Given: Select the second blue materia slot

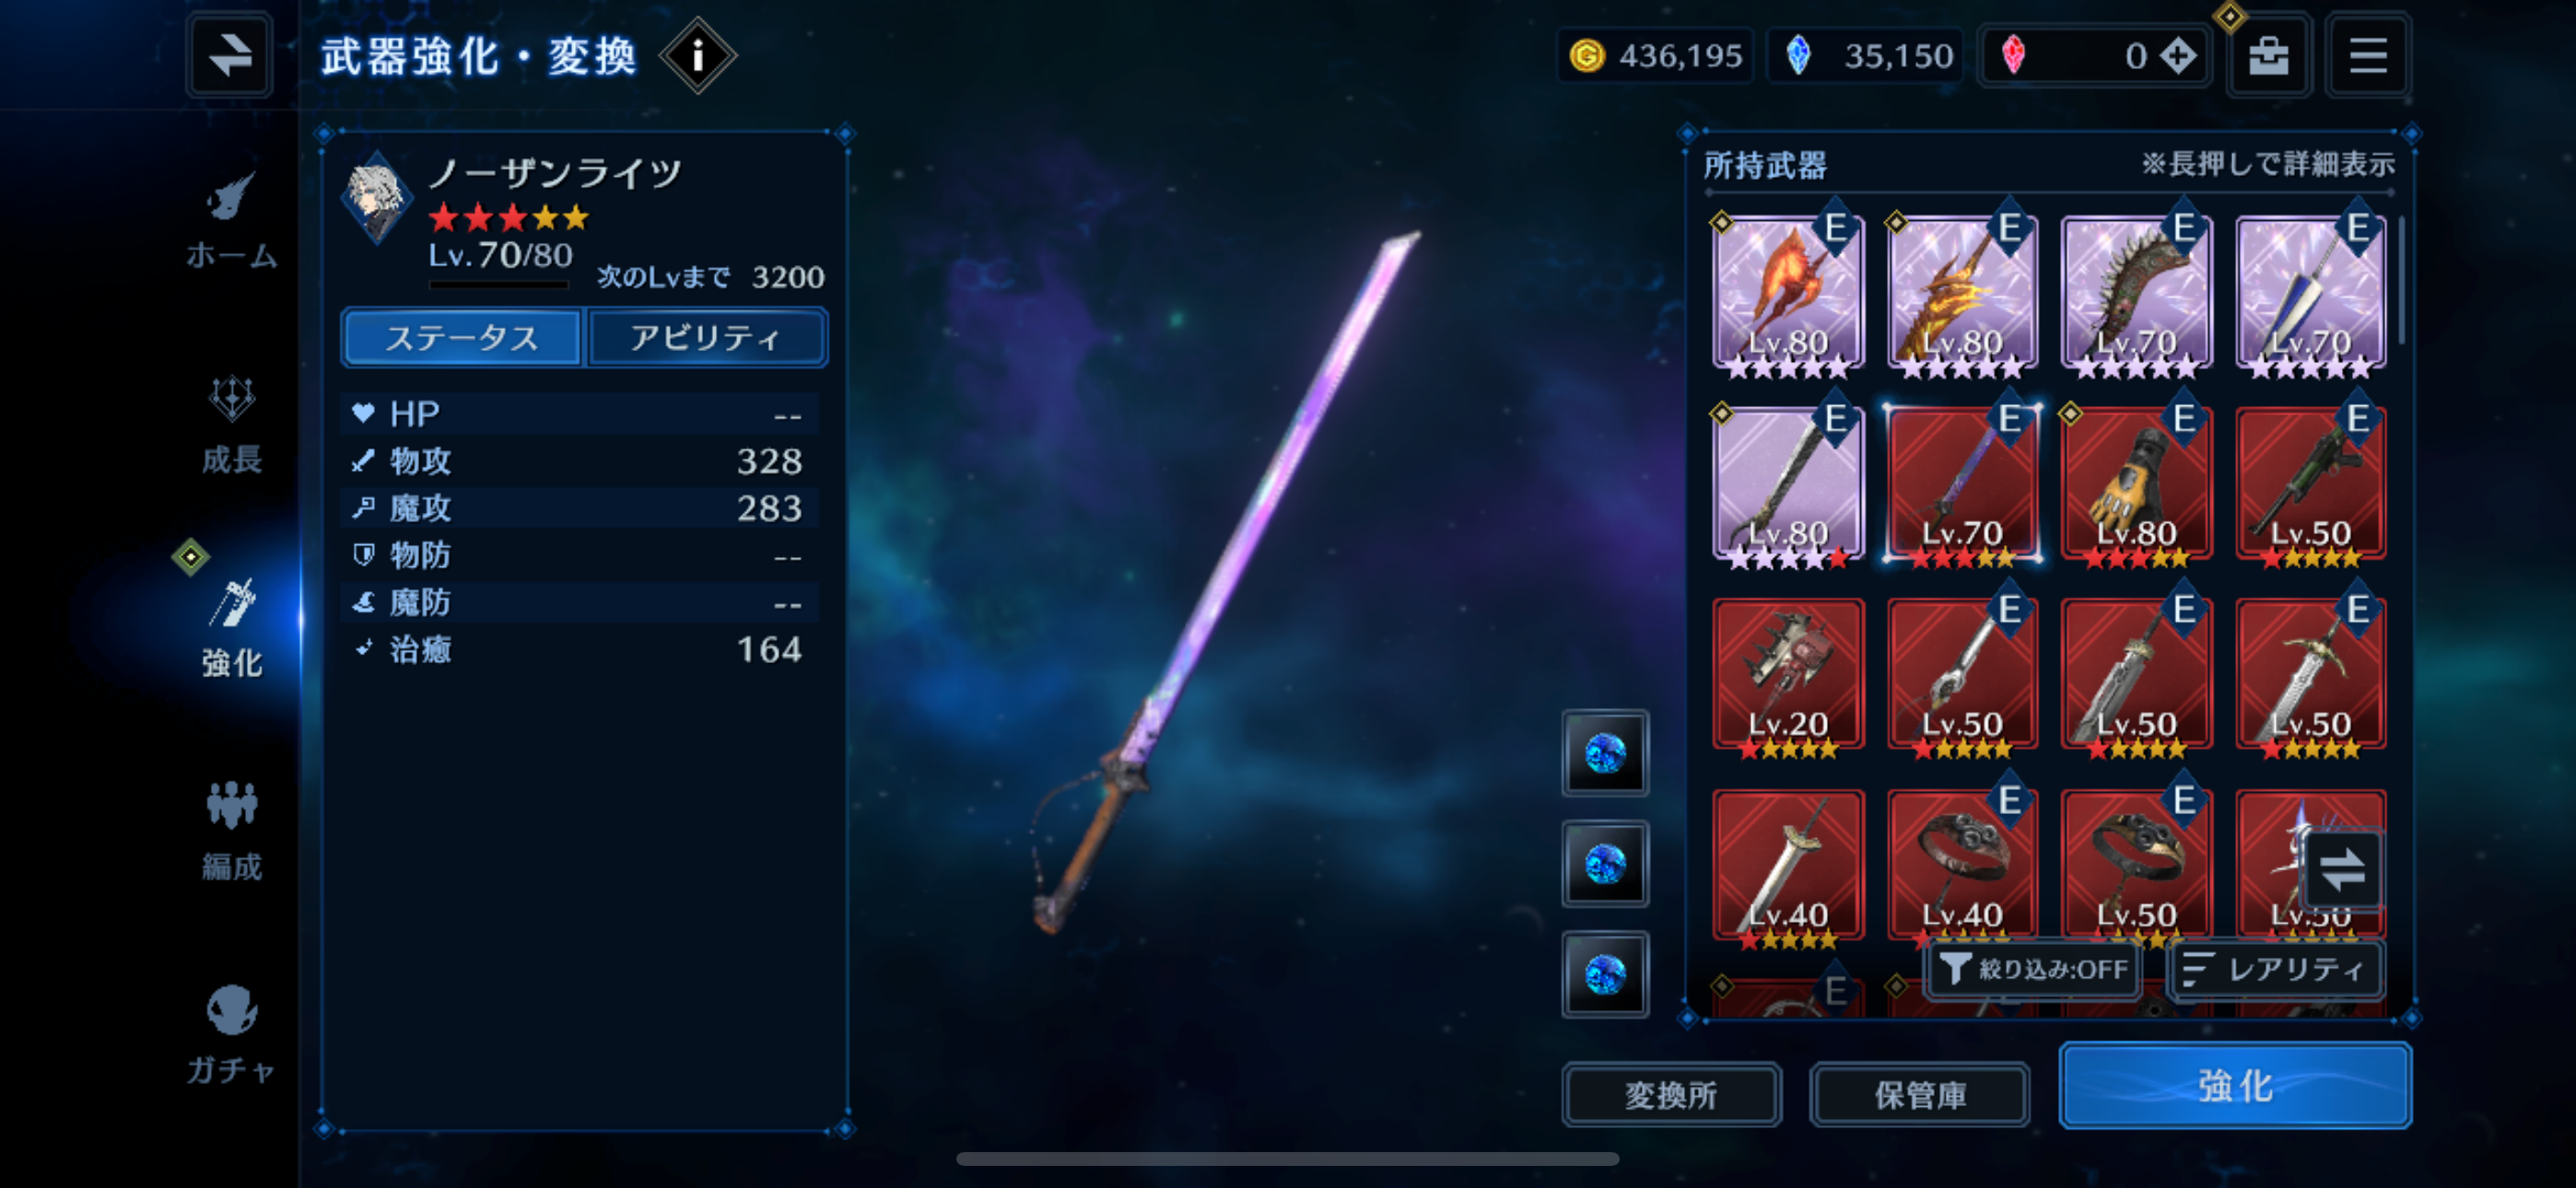Looking at the screenshot, I should click(1605, 864).
